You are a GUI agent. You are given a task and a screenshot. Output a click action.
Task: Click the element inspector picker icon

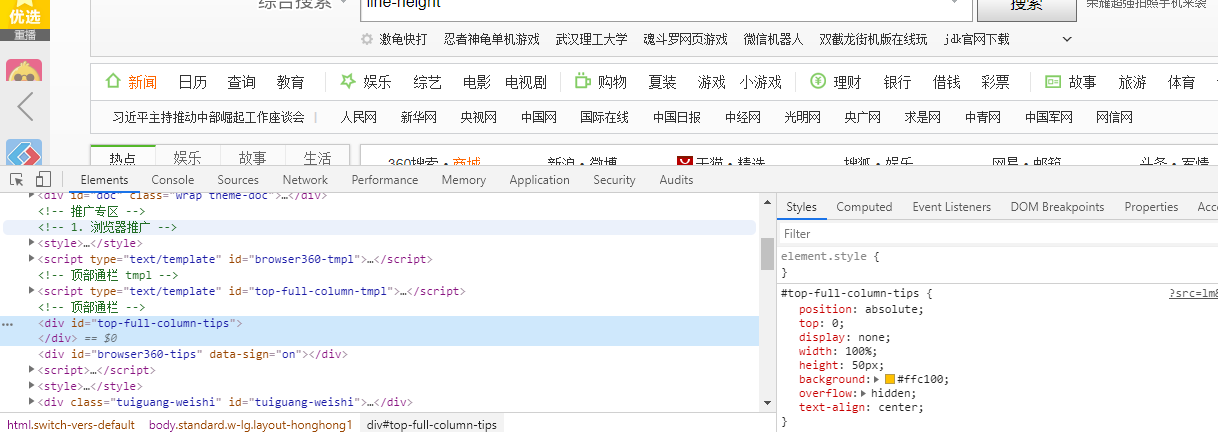click(17, 180)
